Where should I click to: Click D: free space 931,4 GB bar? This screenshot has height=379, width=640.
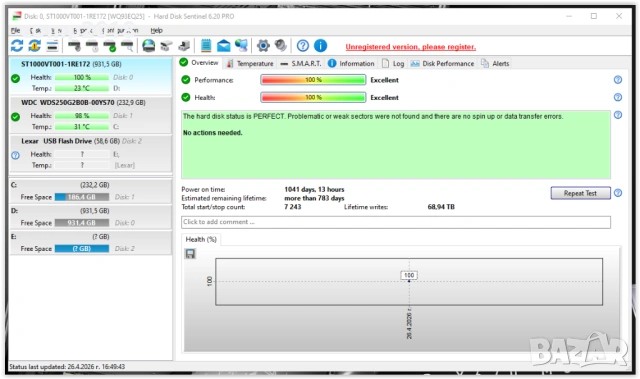[82, 223]
